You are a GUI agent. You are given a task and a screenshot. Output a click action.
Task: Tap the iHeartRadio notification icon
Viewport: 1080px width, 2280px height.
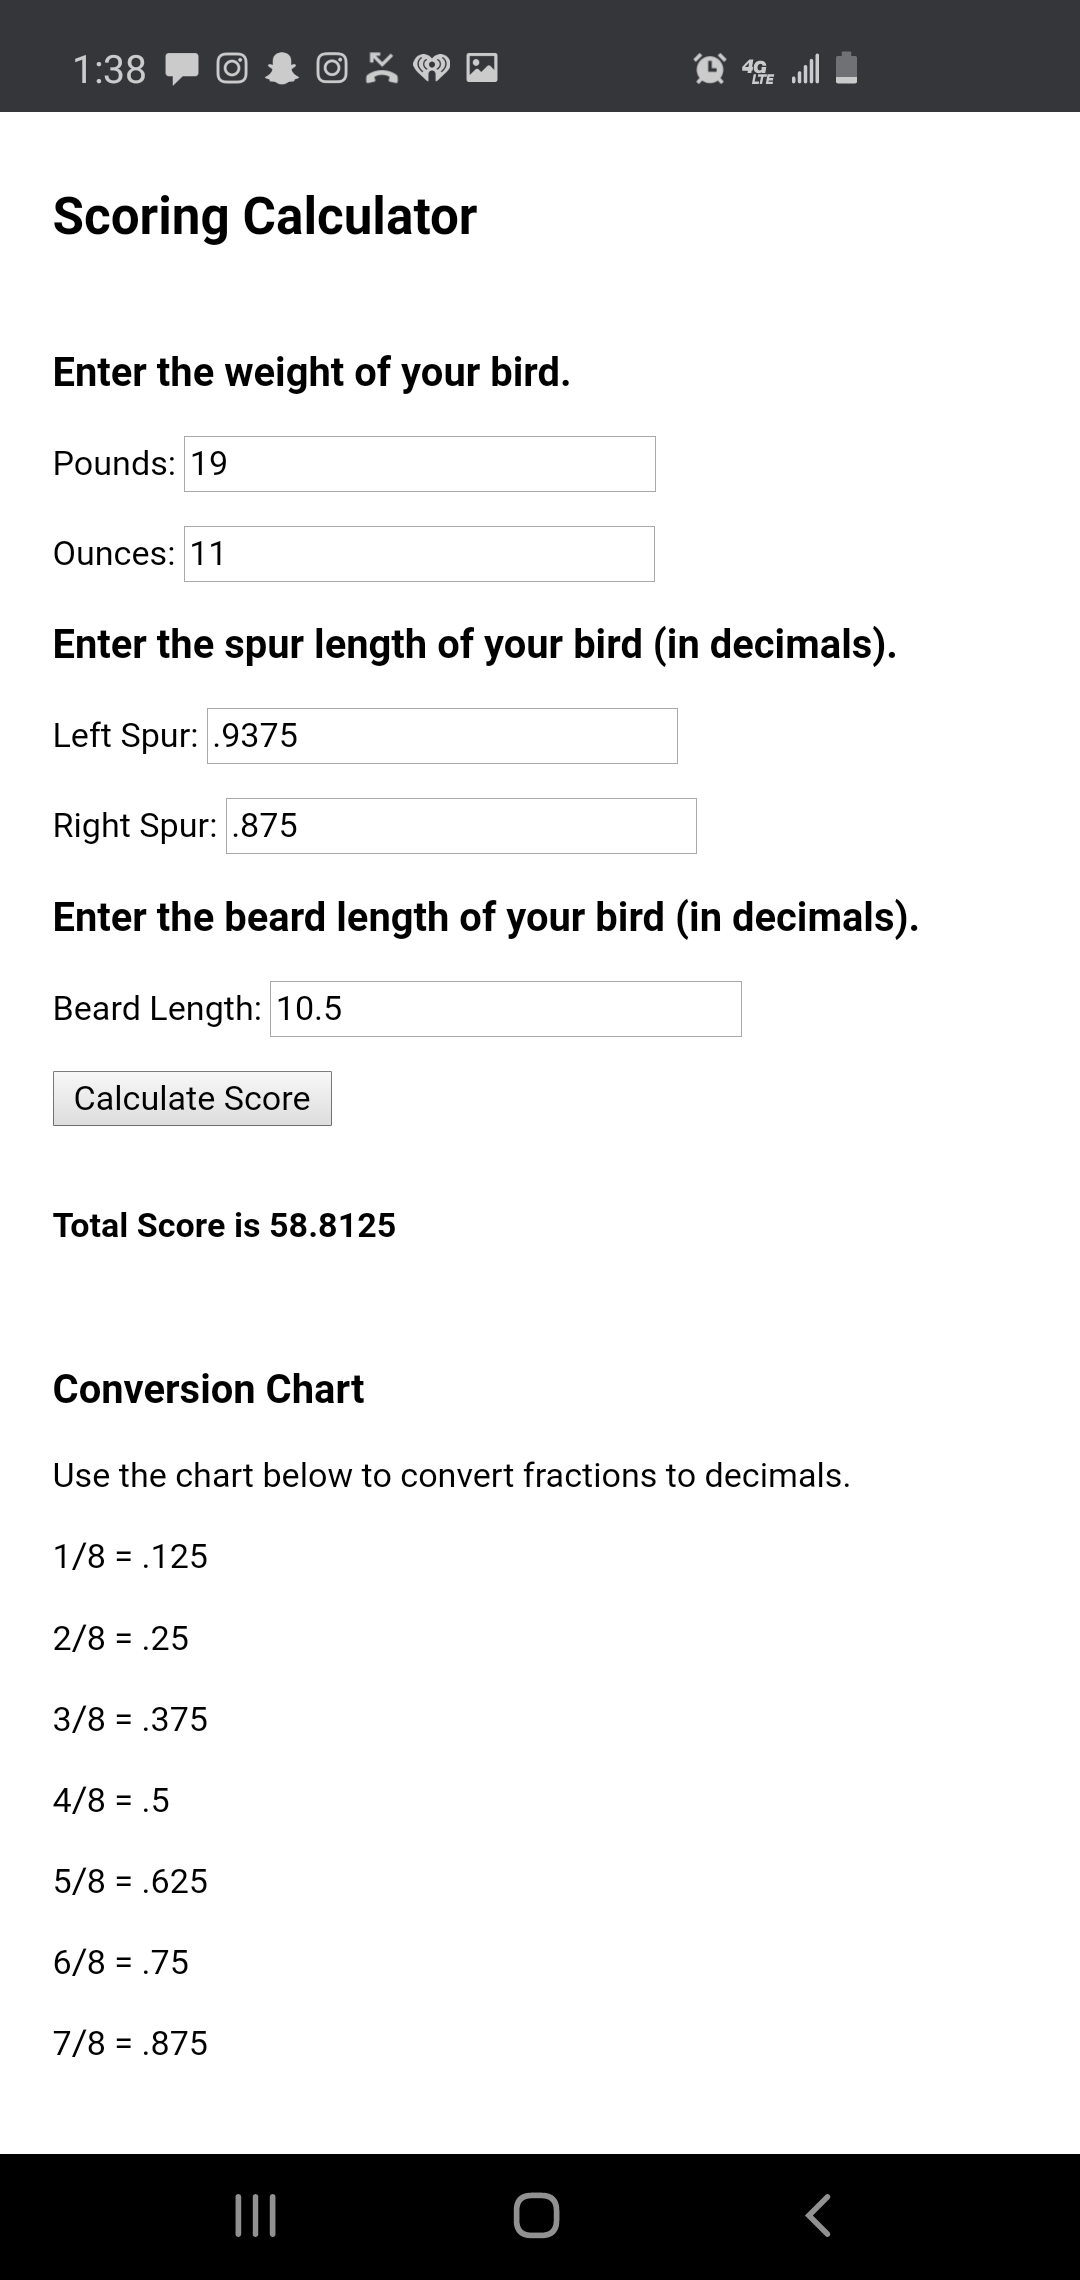pos(431,69)
